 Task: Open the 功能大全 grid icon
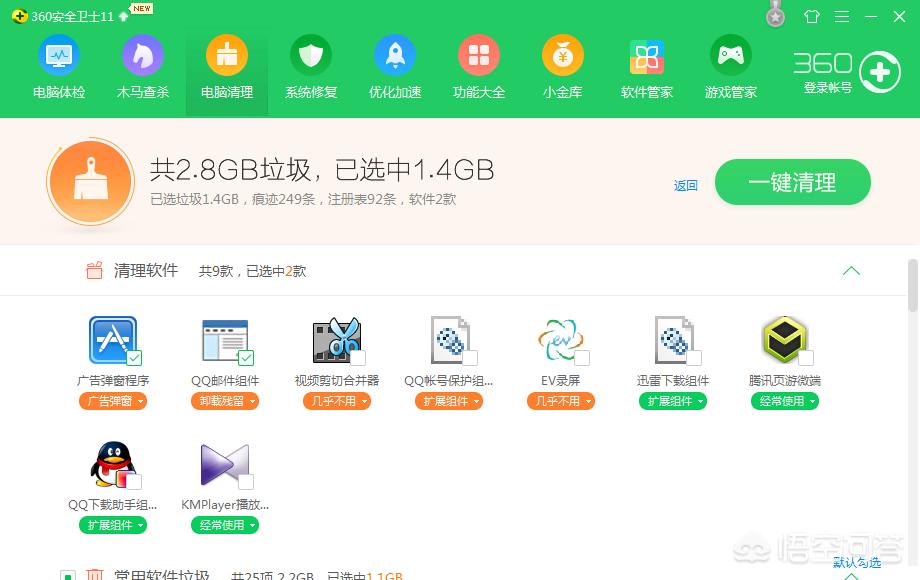479,56
